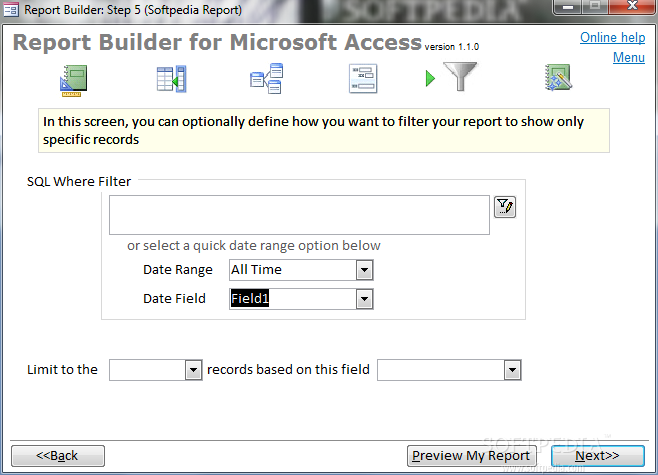Click inside the SQL Where Filter text box
Screen dimensions: 658x475
[299, 215]
